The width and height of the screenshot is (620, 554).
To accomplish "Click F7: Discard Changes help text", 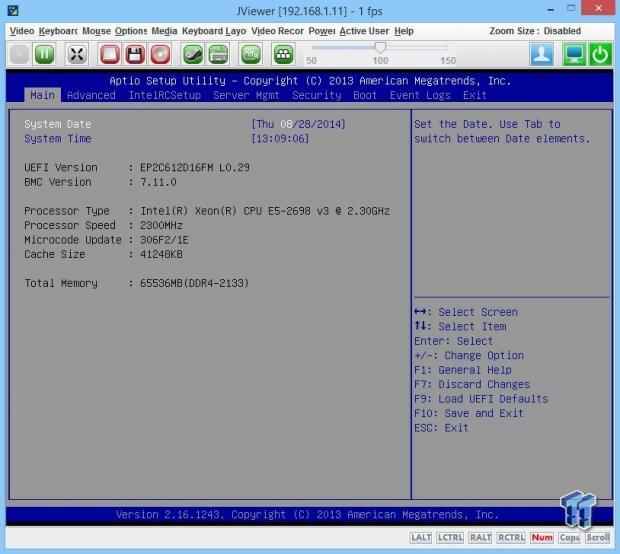I will [x=472, y=384].
